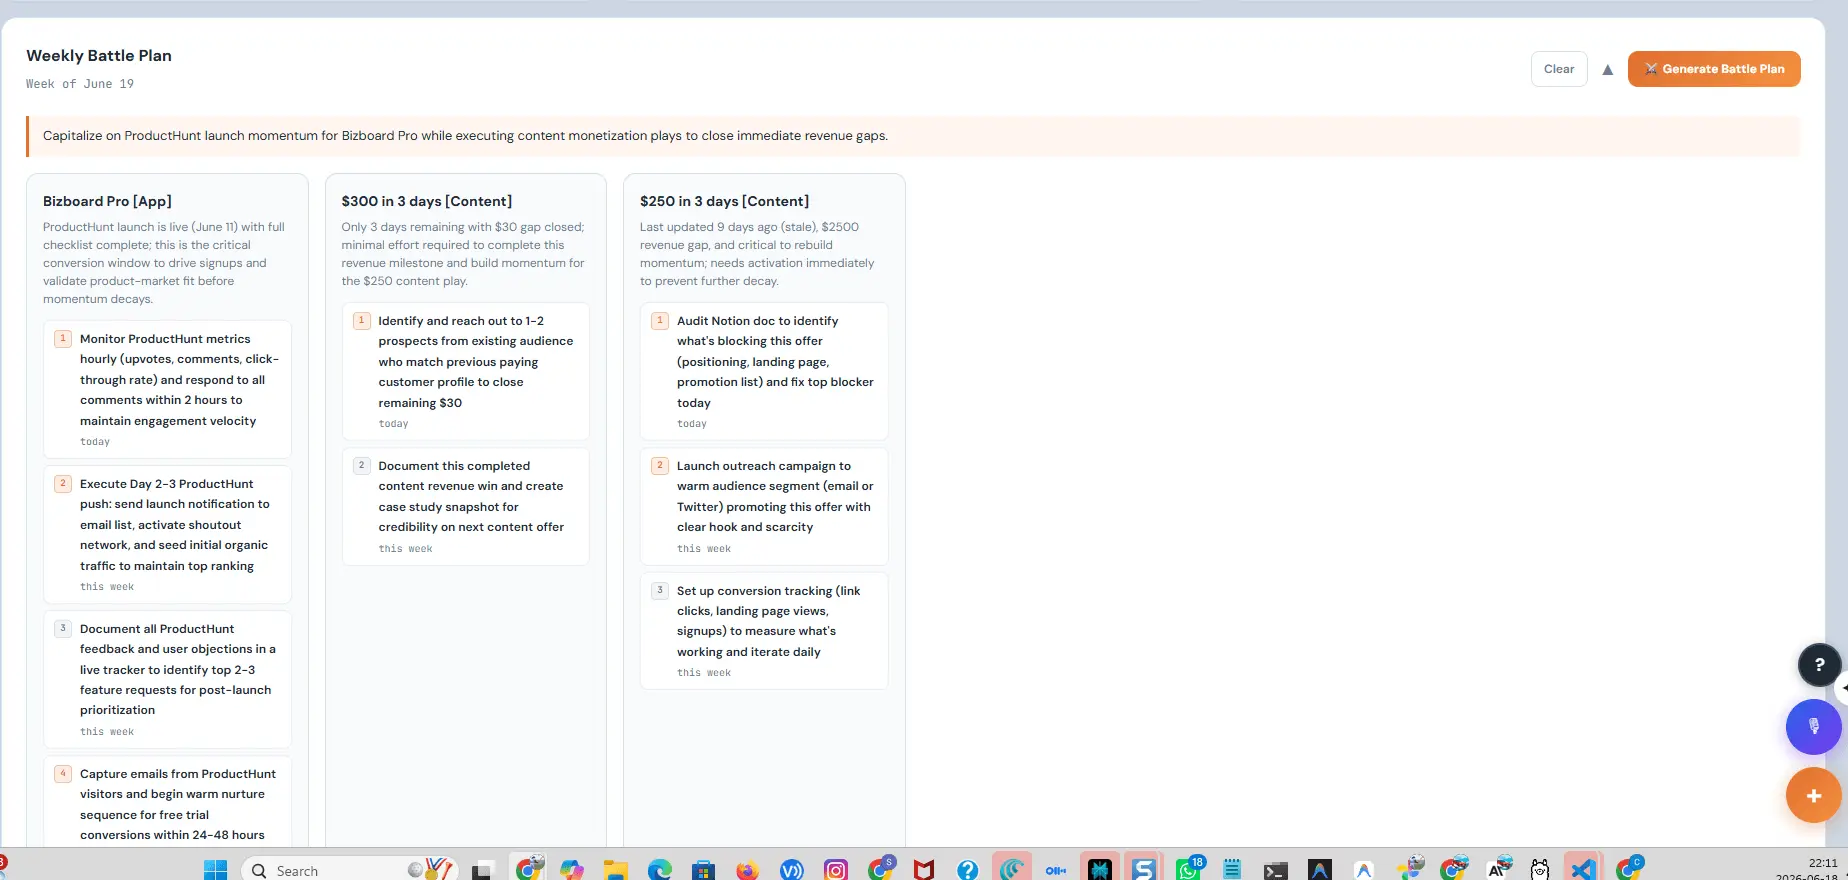Open the Monitor ProductHunt metrics hourly task
This screenshot has height=880, width=1848.
[x=167, y=389]
